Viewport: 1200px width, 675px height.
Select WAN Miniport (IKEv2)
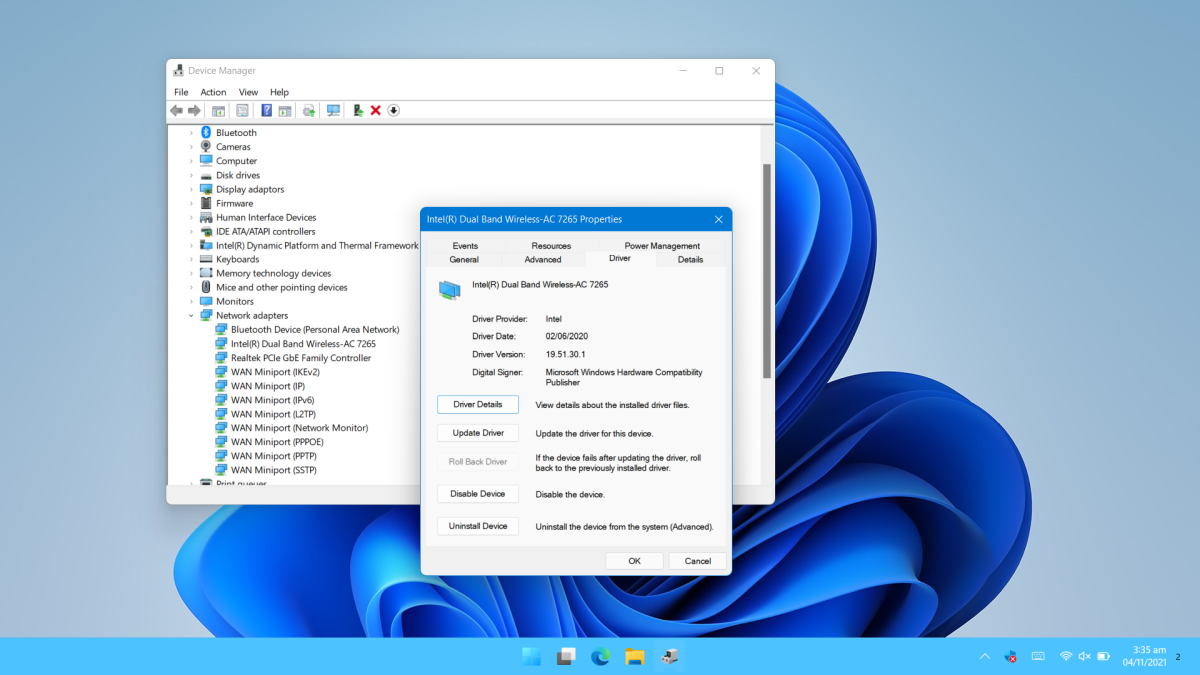[274, 371]
